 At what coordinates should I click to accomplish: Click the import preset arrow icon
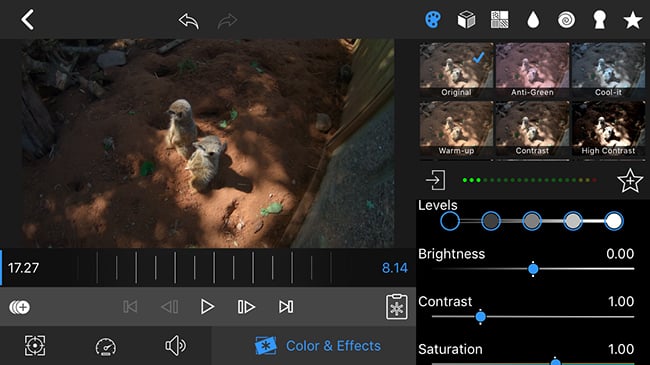435,180
